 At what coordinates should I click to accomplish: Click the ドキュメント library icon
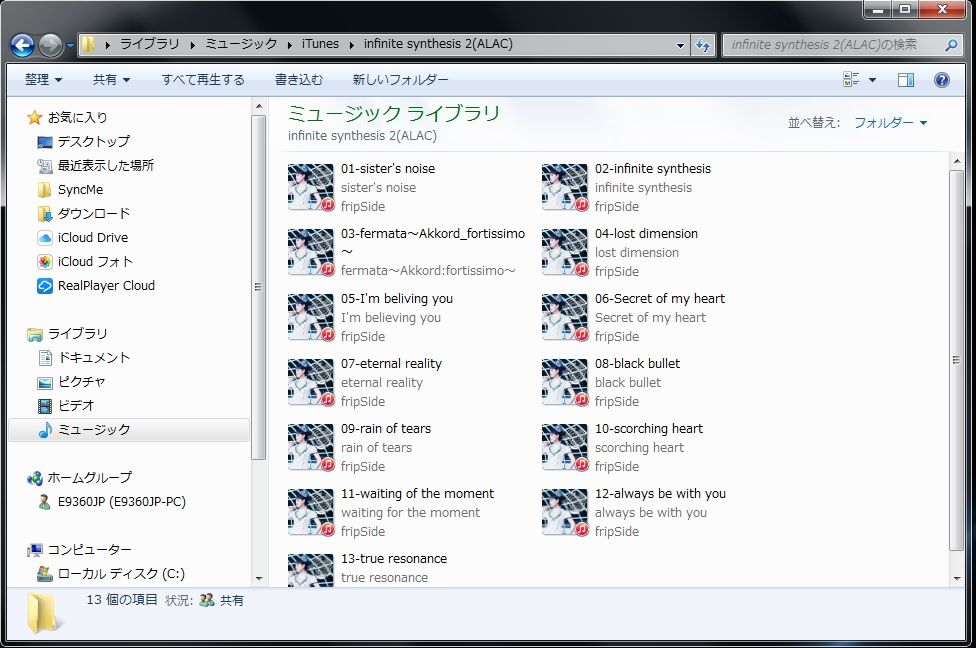[x=45, y=358]
